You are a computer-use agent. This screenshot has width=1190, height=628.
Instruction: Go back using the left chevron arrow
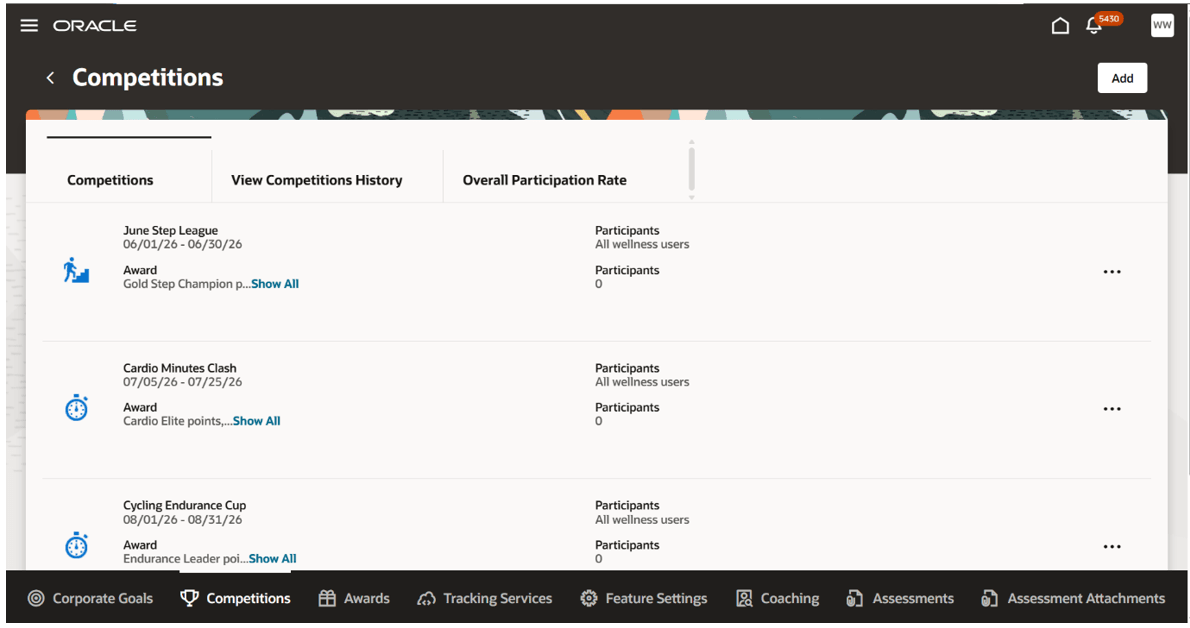pyautogui.click(x=50, y=77)
